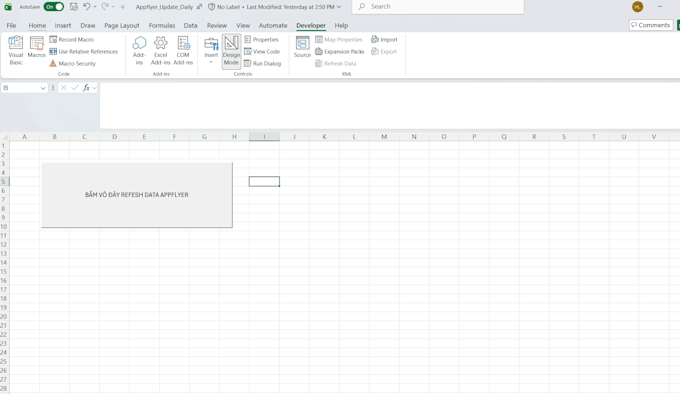The height and width of the screenshot is (394, 680).
Task: Select the active cell I5
Action: click(264, 182)
